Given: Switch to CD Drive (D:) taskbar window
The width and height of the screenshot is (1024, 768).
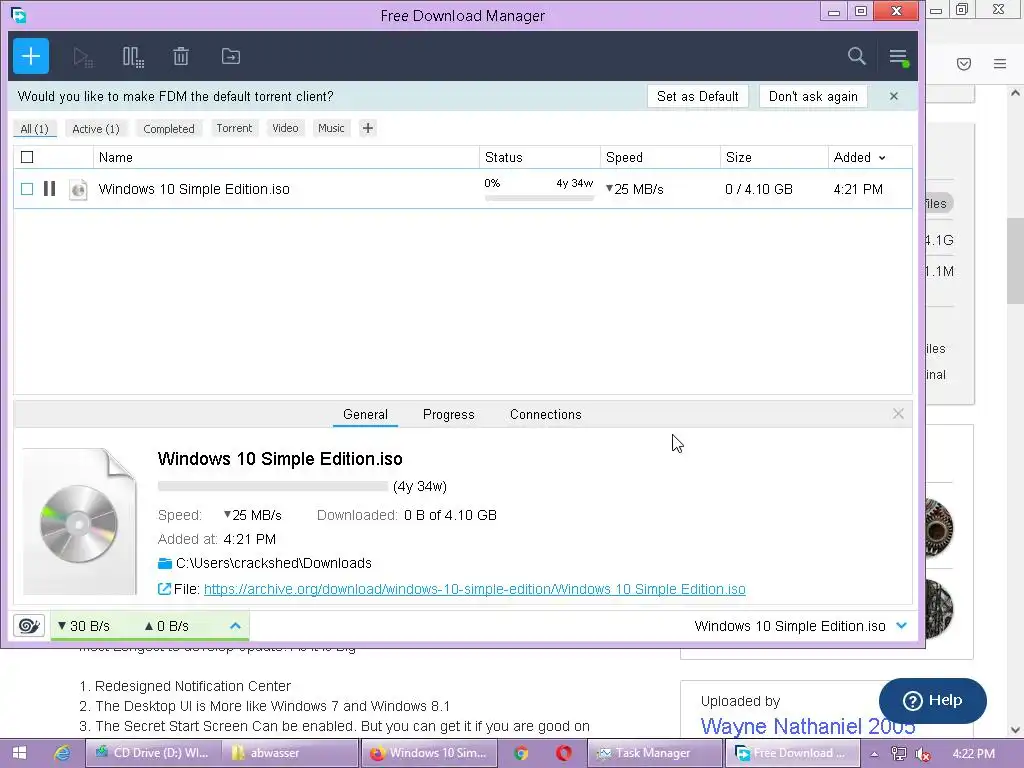Looking at the screenshot, I should point(153,753).
